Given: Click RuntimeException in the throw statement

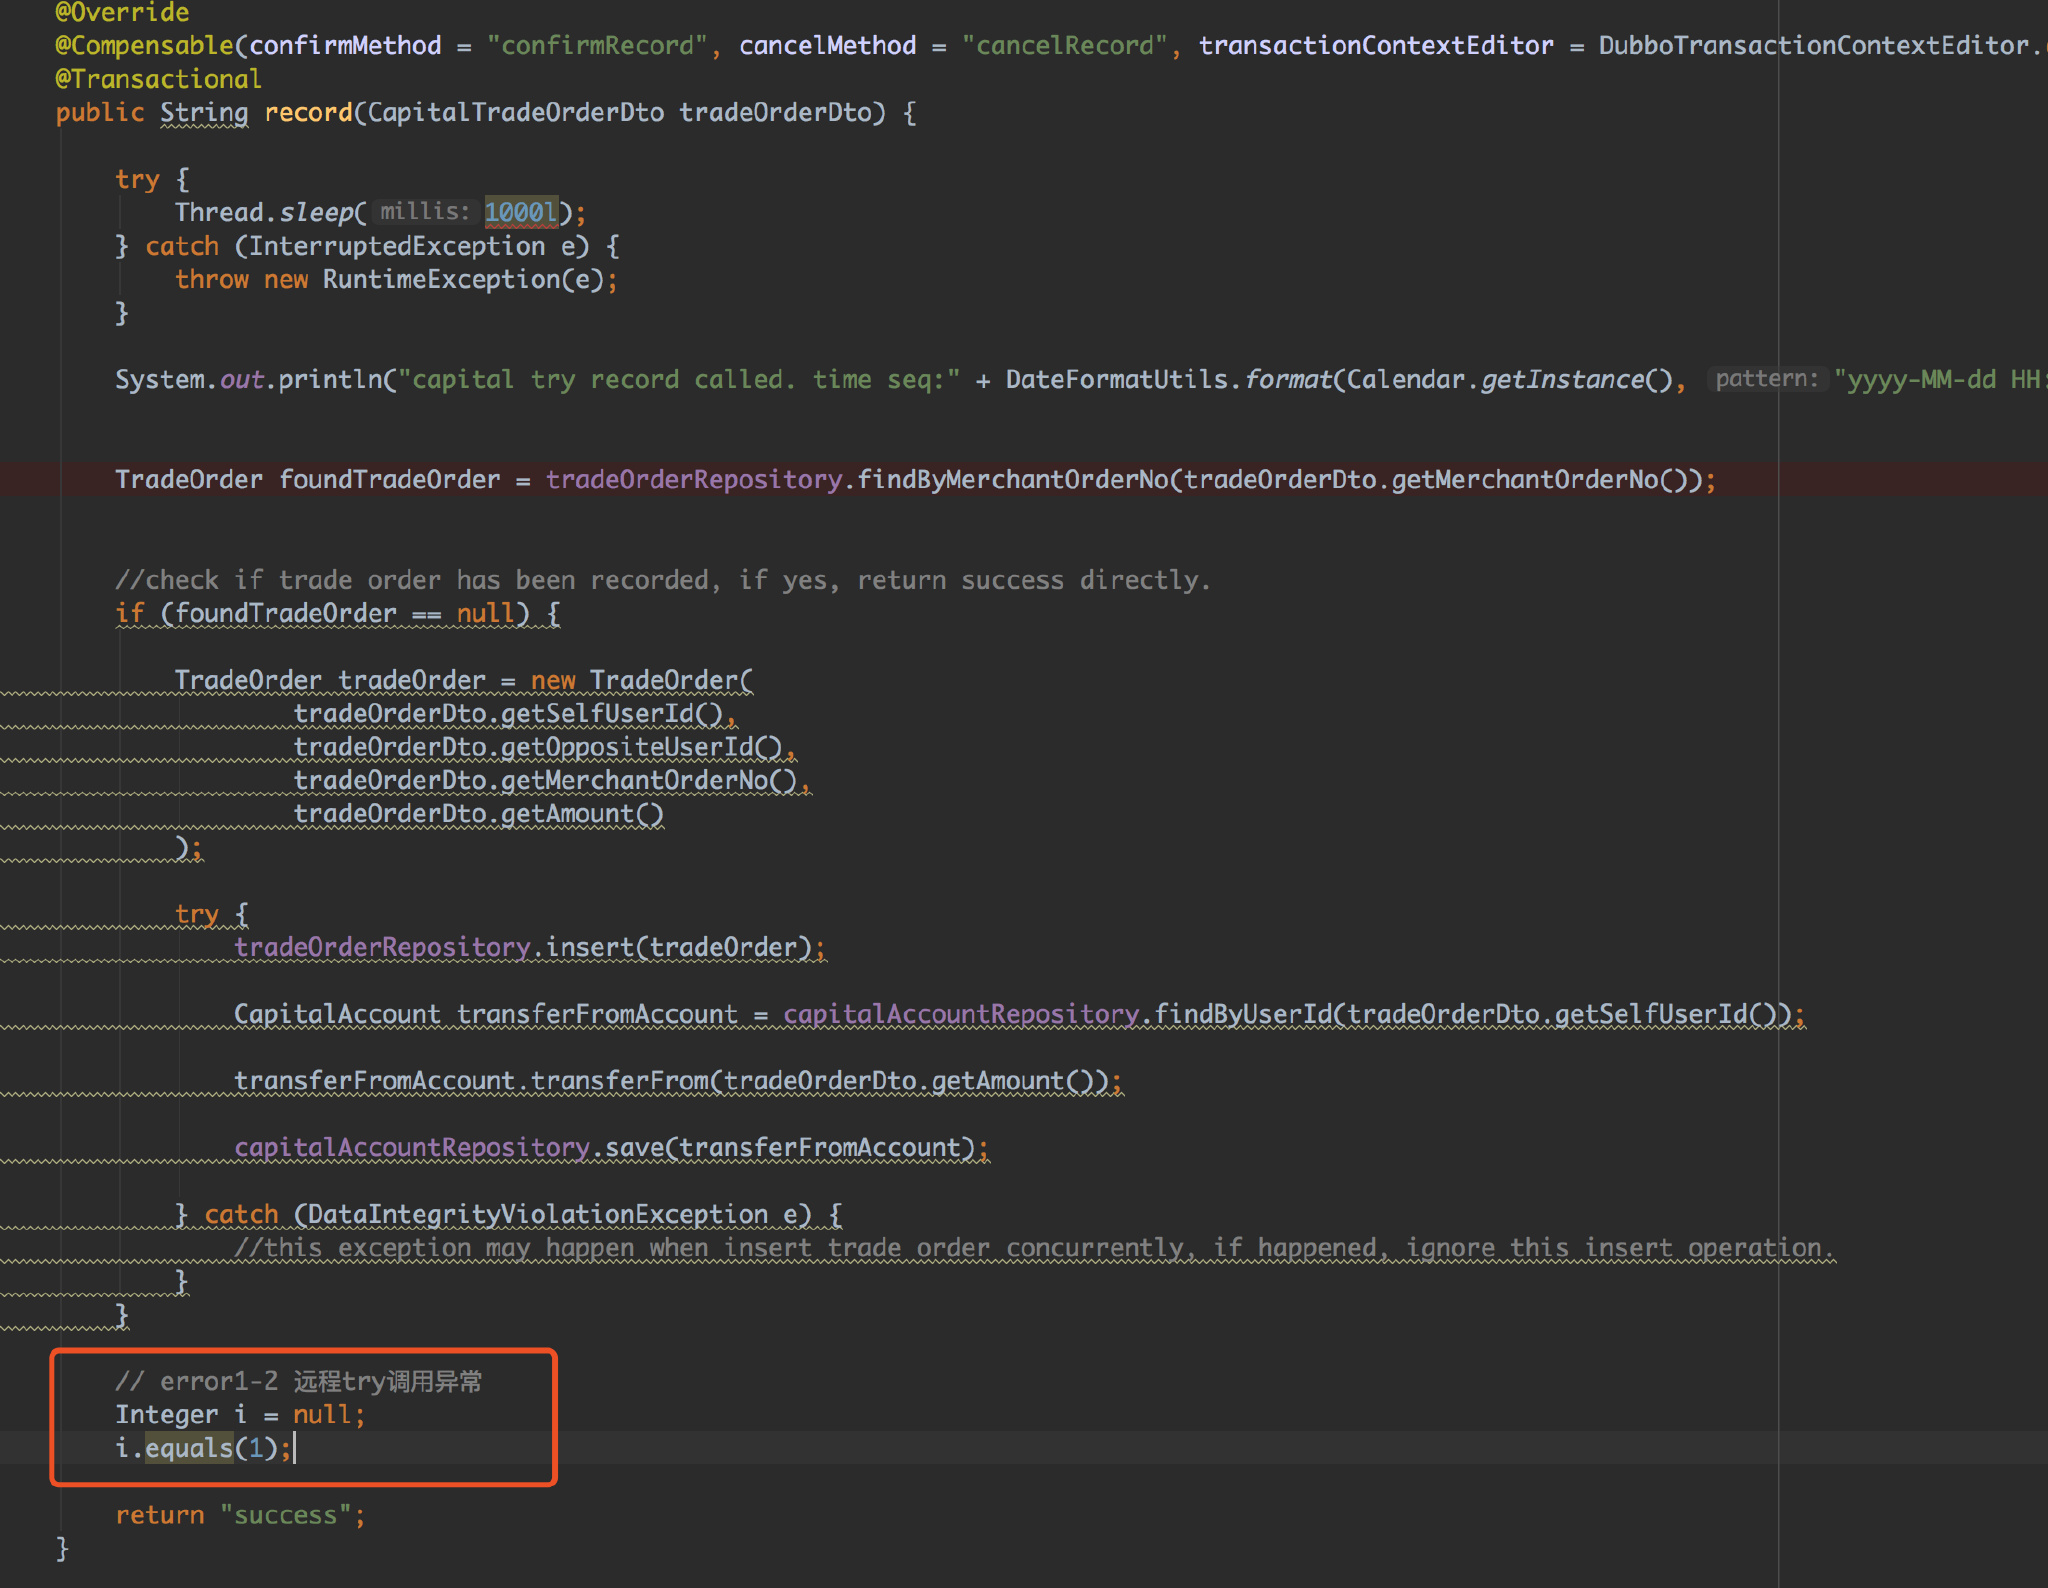Looking at the screenshot, I should pos(441,280).
